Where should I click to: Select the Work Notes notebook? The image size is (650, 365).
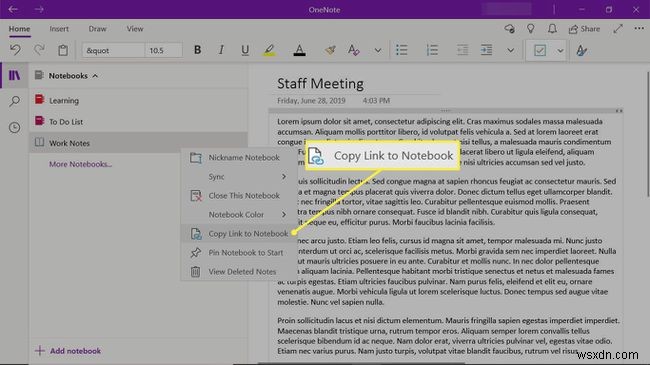[x=139, y=143]
